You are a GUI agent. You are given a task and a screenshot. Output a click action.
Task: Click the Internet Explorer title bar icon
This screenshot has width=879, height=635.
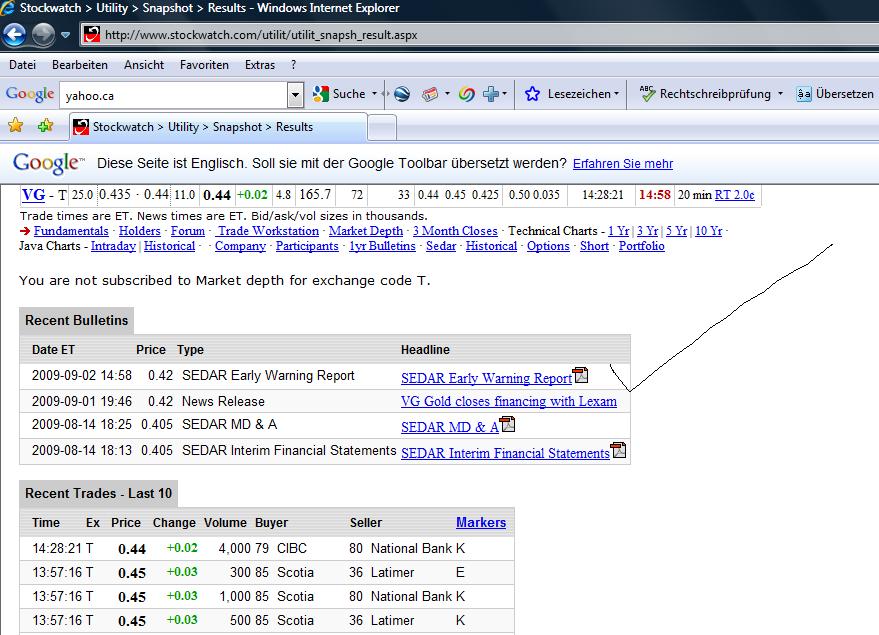tap(7, 8)
